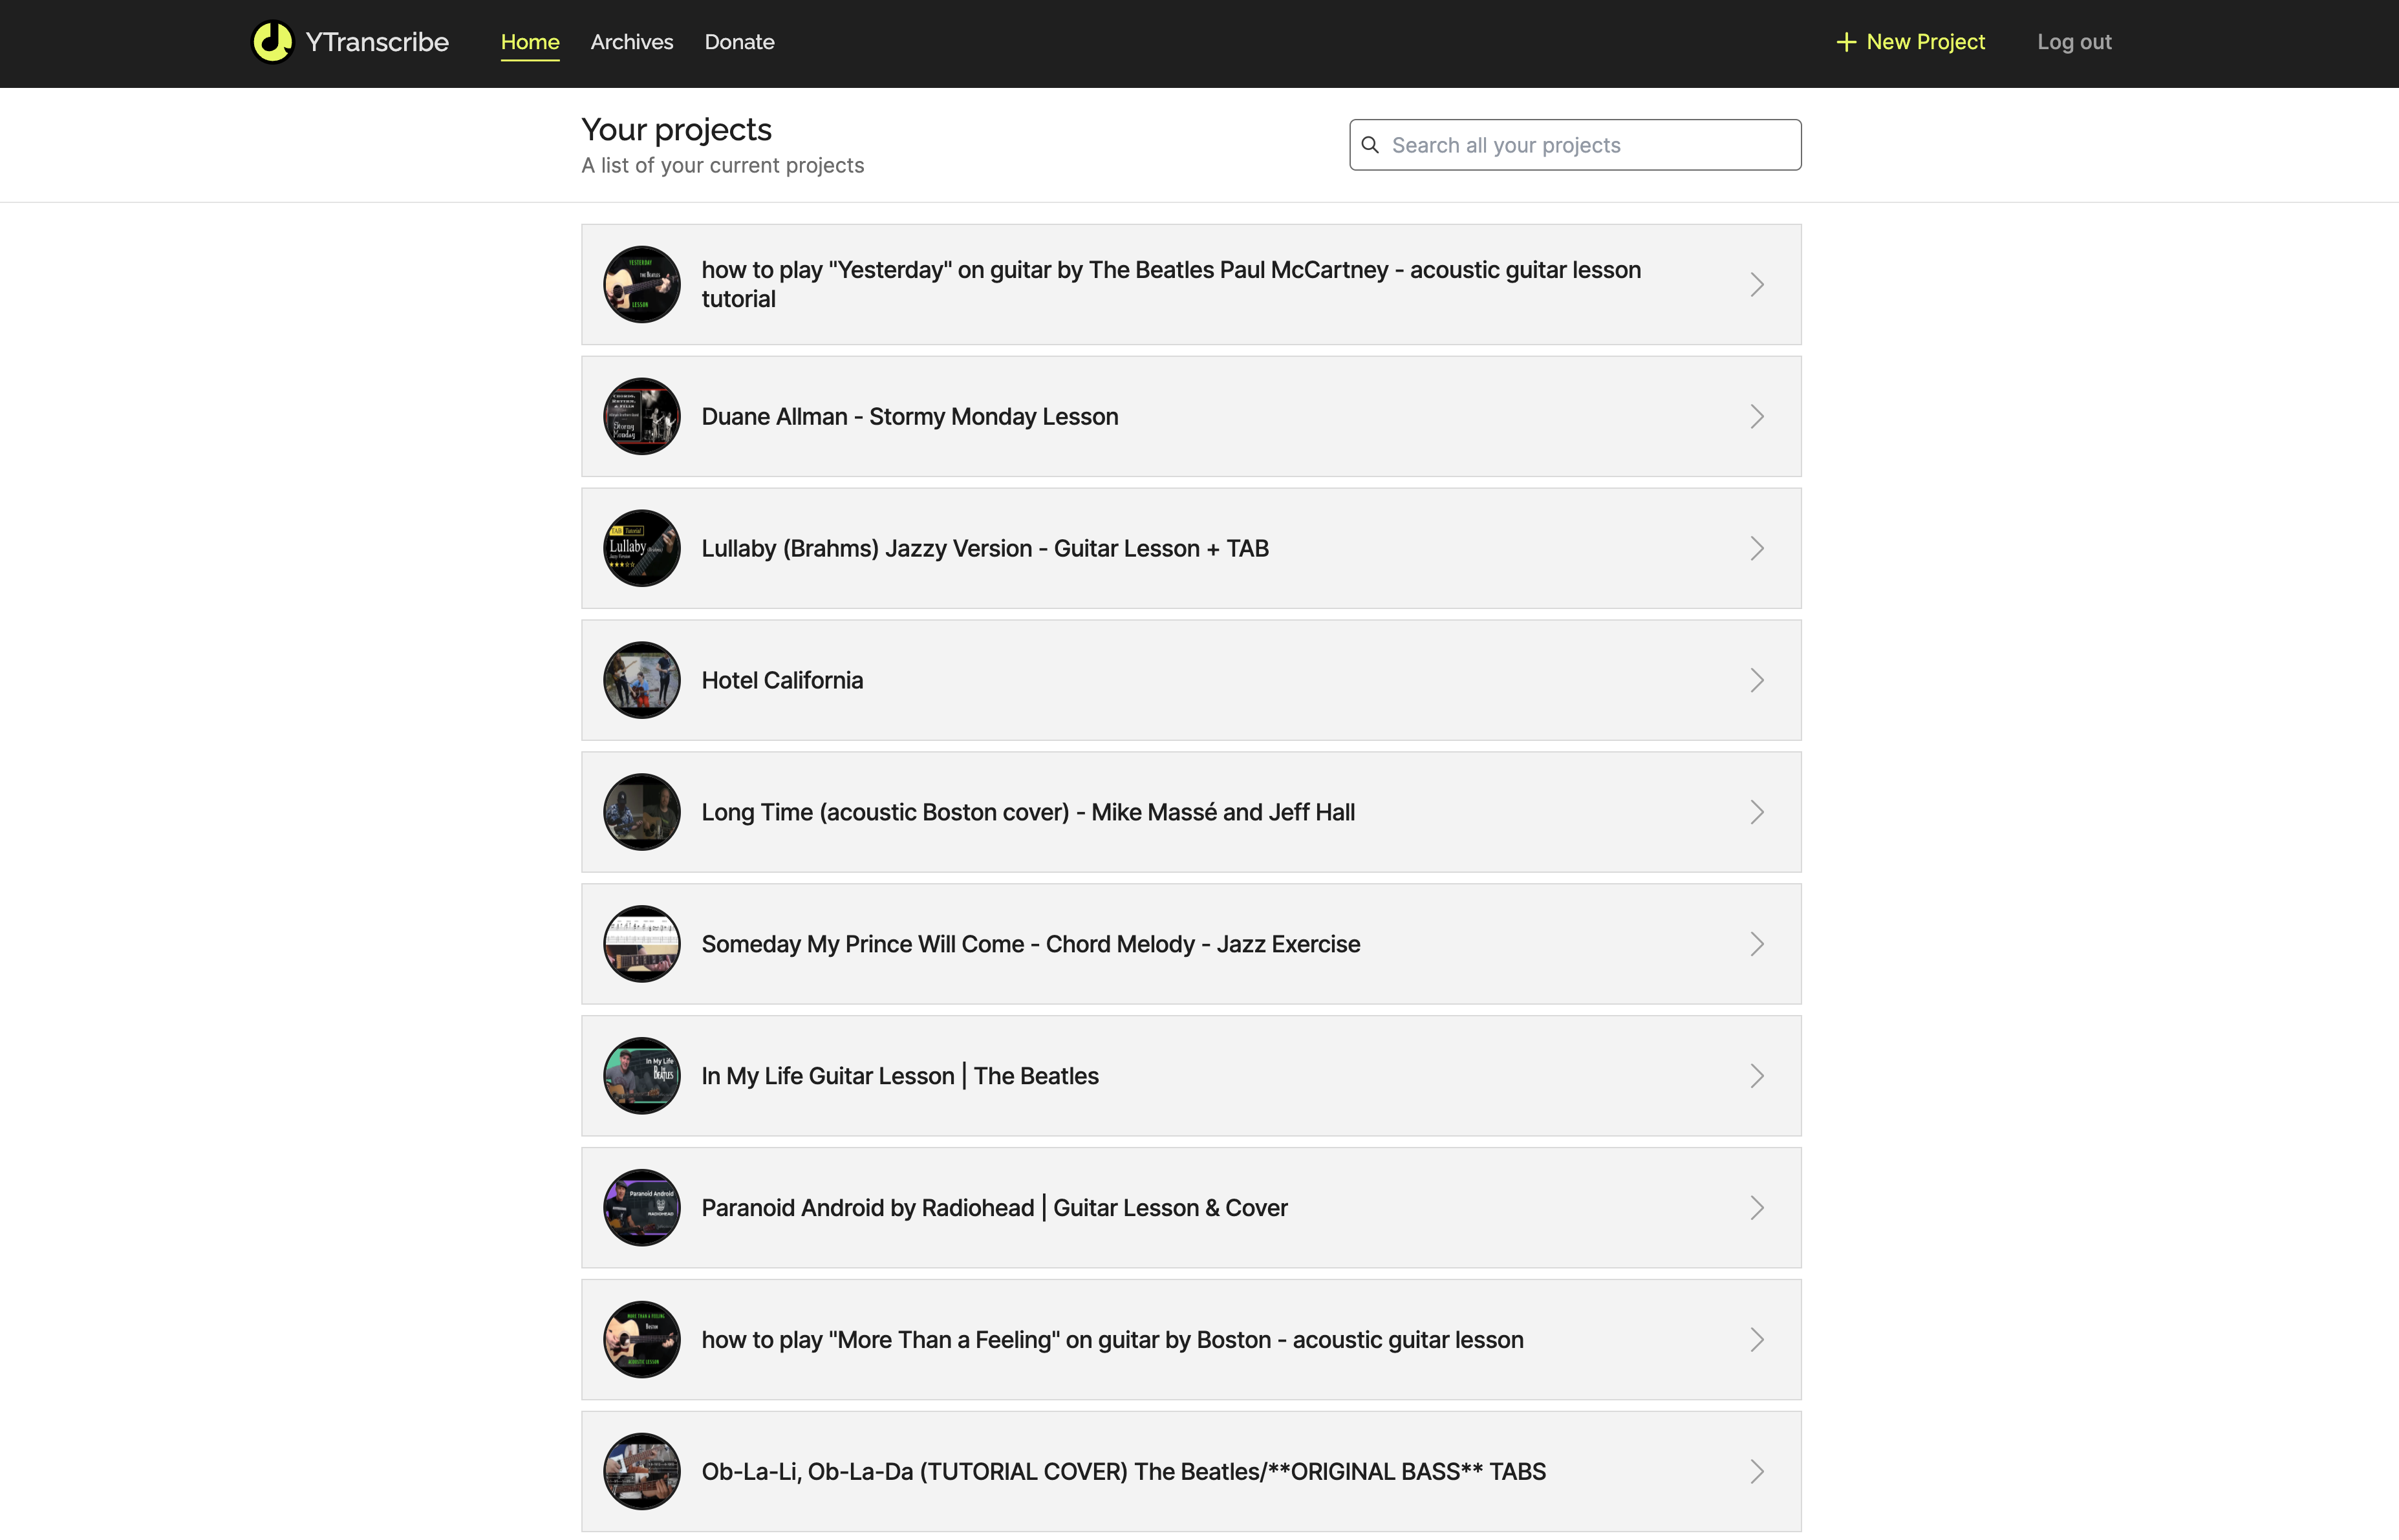Click the magnifier icon in search box
Screen dimensions: 2399x1540
(1370, 145)
